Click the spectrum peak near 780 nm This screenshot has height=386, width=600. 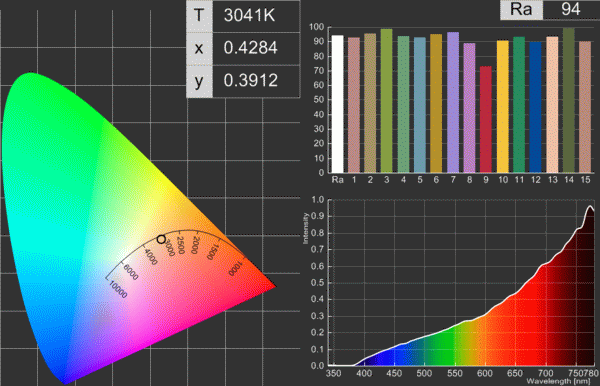click(x=590, y=207)
